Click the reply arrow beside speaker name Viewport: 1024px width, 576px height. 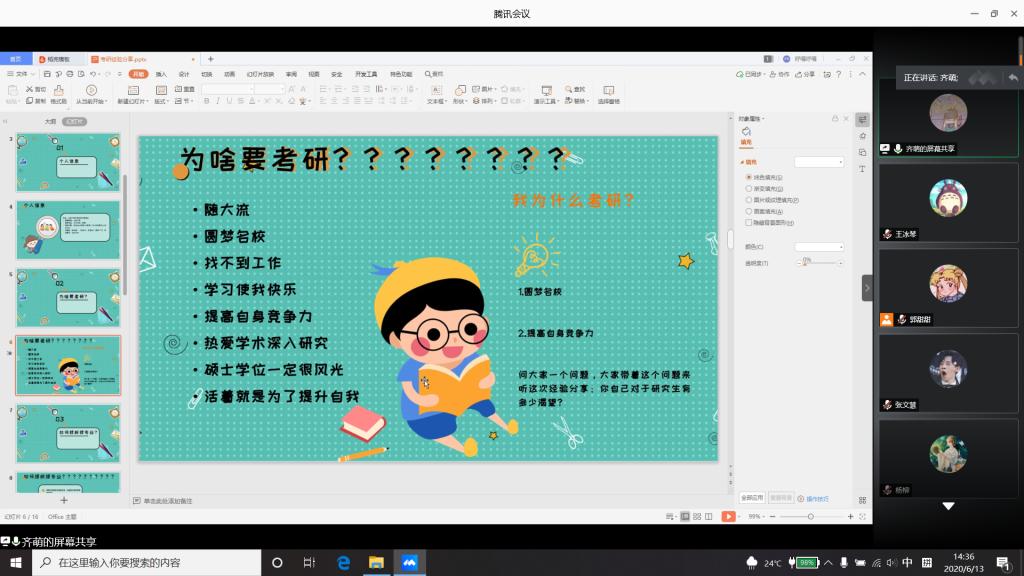(x=1012, y=77)
